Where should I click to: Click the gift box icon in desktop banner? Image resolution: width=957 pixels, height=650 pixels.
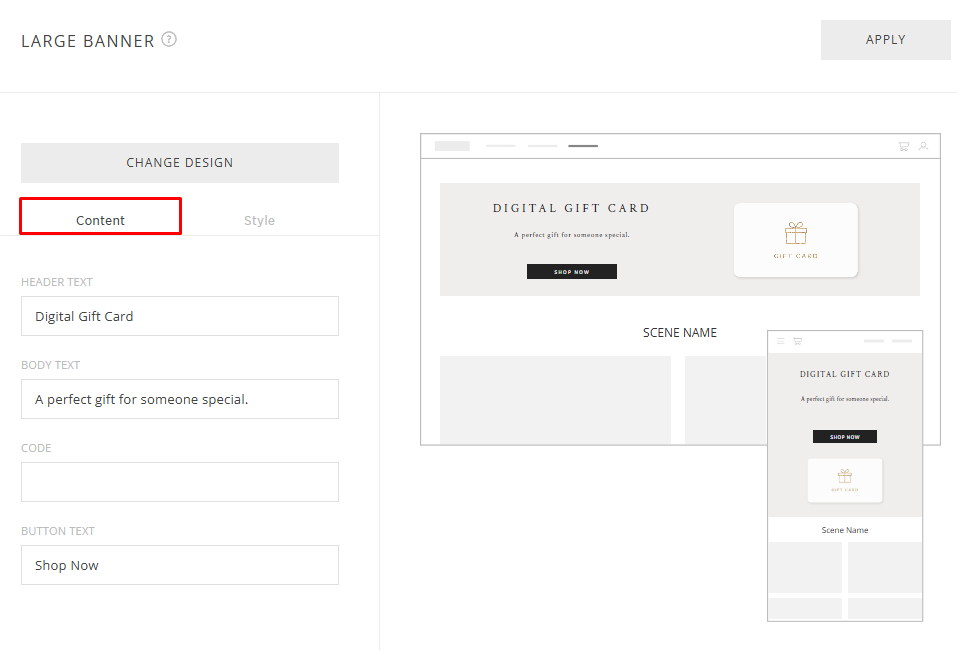(796, 233)
